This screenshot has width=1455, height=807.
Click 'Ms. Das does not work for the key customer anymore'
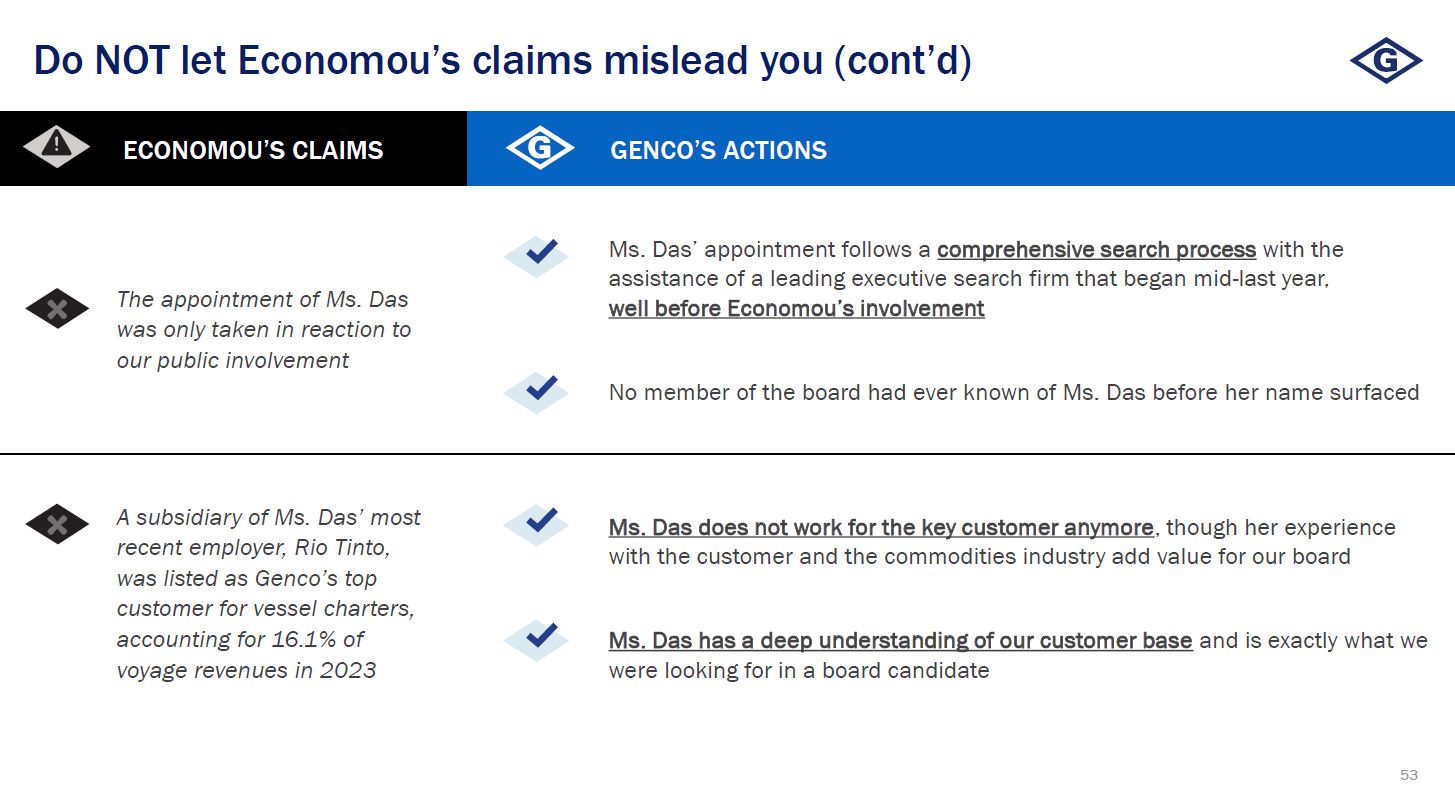[x=881, y=527]
